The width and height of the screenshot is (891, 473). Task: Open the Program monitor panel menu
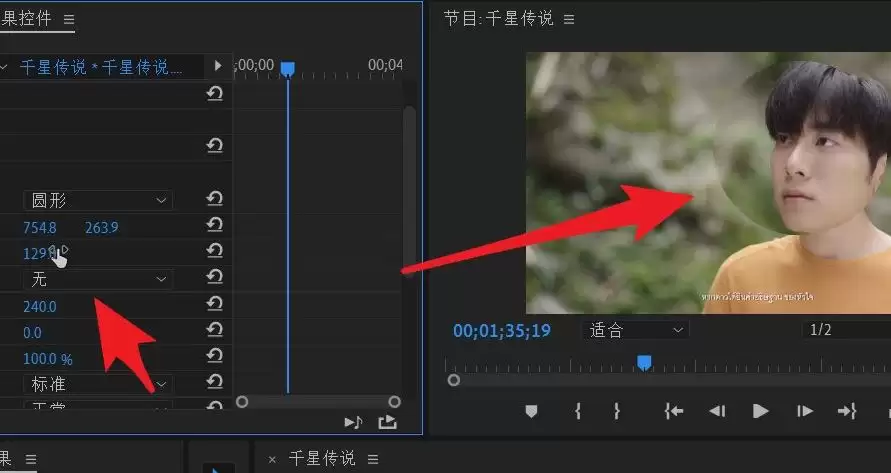(569, 19)
